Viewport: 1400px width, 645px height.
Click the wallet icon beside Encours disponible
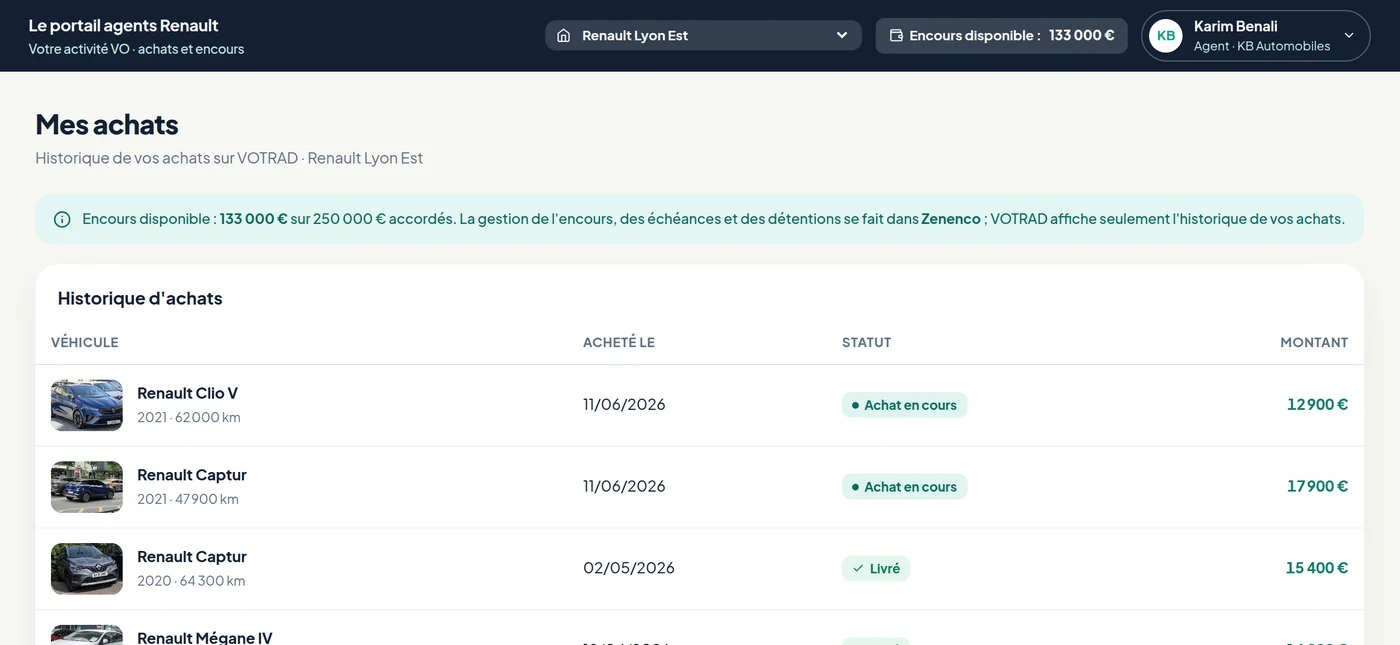coord(896,36)
